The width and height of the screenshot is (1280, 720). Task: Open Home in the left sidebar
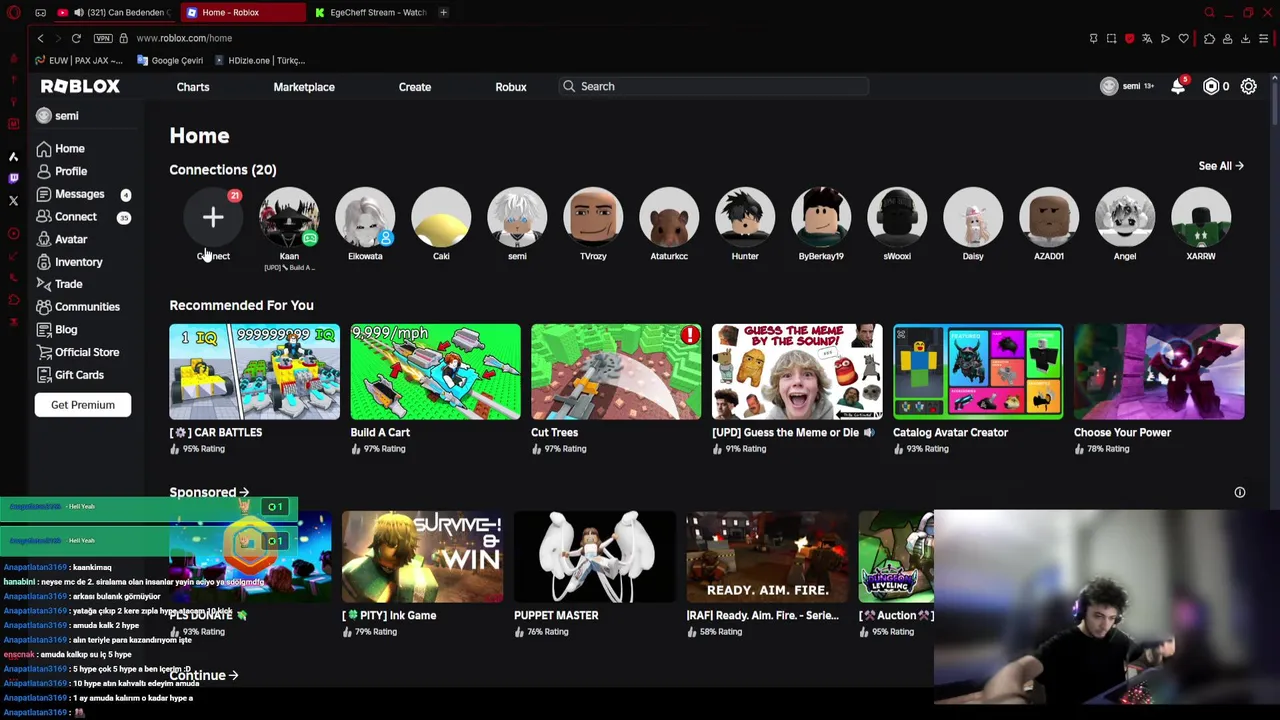click(70, 149)
